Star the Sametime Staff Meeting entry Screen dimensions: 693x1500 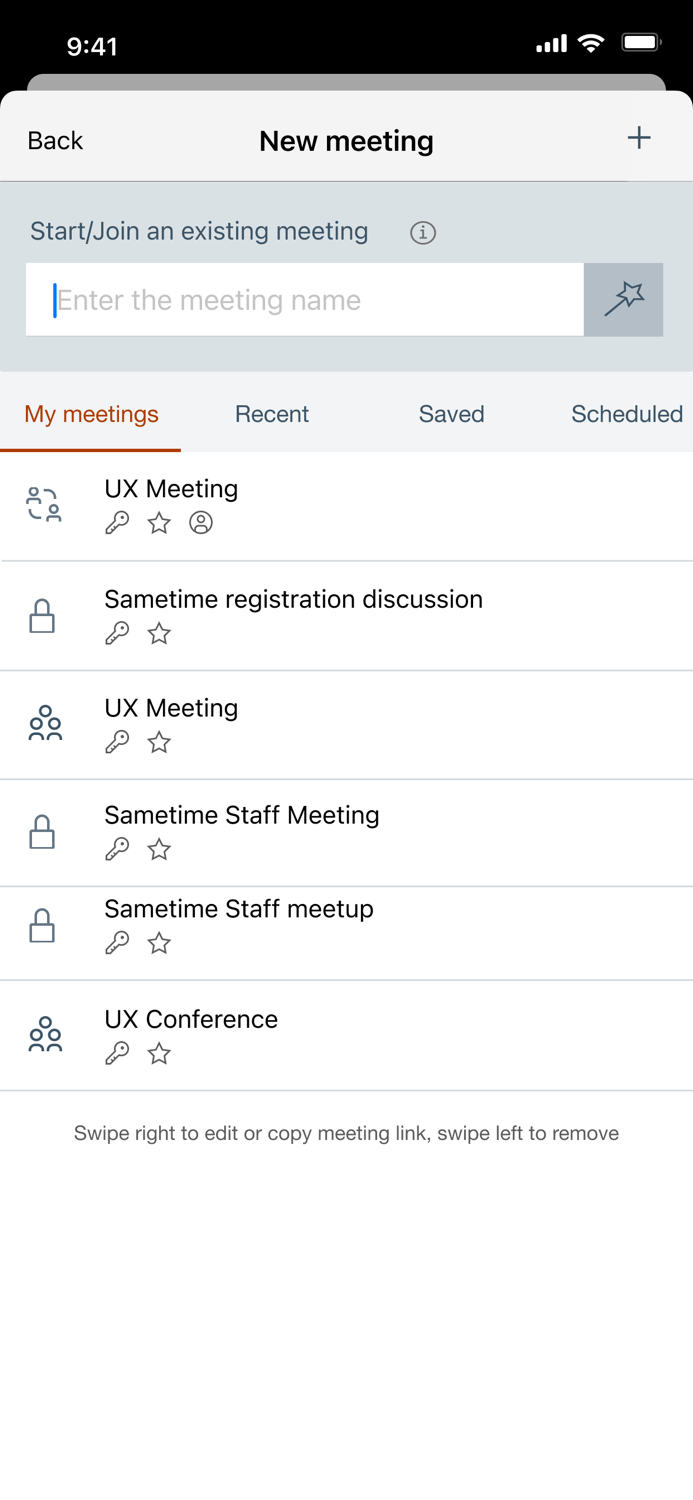158,848
